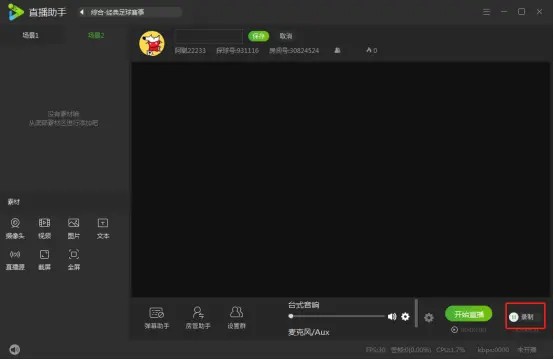Add a live source (直播源)
This screenshot has height=360, width=554.
15,260
